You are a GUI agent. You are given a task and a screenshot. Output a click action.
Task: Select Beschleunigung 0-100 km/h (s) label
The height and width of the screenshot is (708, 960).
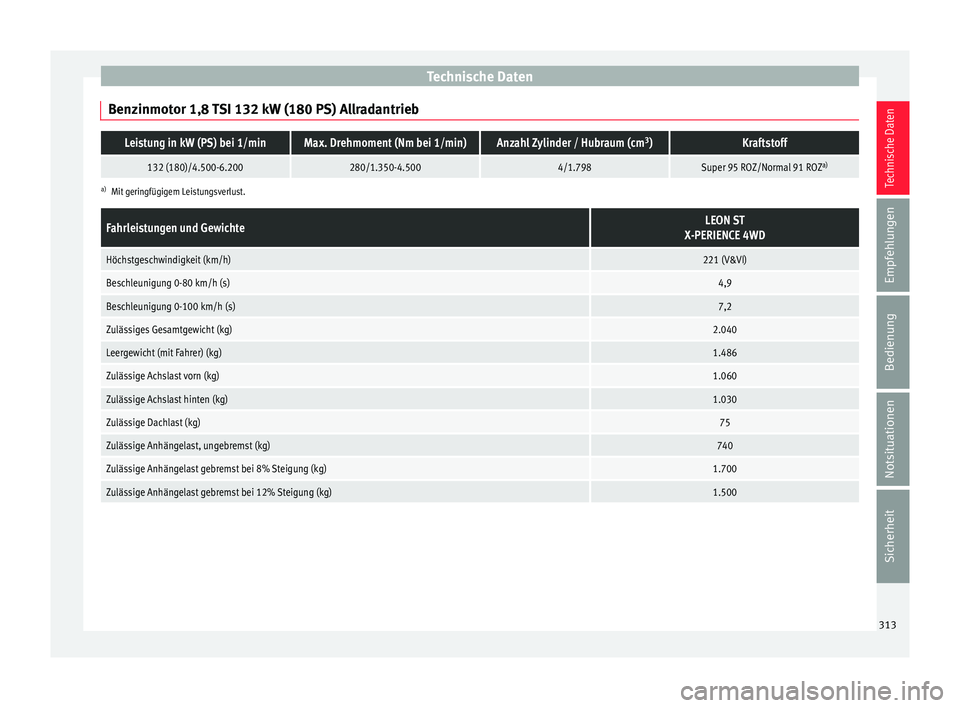[171, 306]
